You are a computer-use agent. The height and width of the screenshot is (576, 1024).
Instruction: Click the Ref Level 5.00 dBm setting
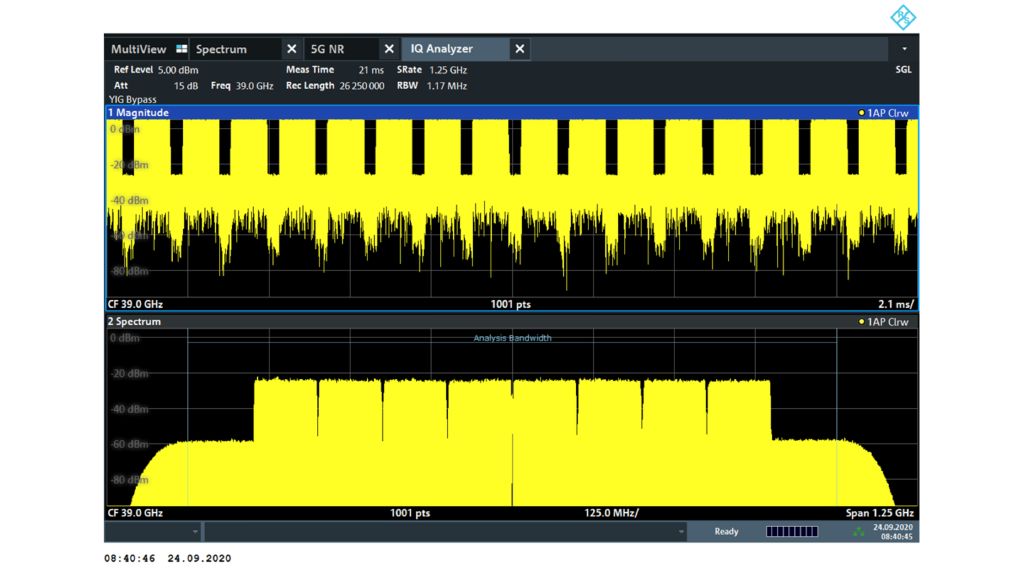(x=156, y=70)
